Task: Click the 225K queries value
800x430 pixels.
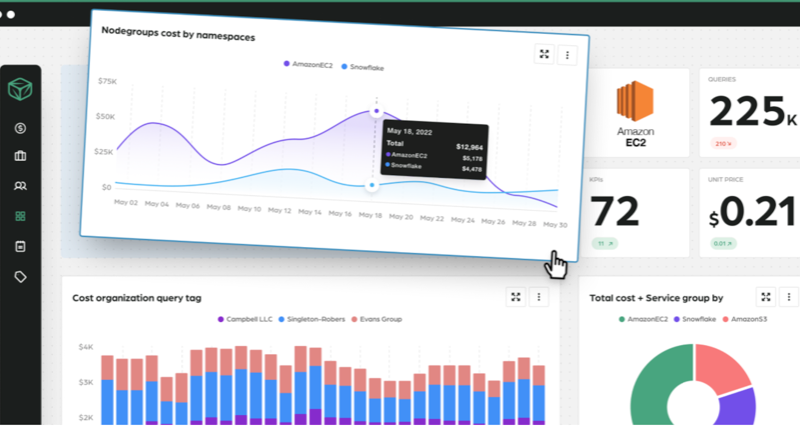Action: [753, 111]
